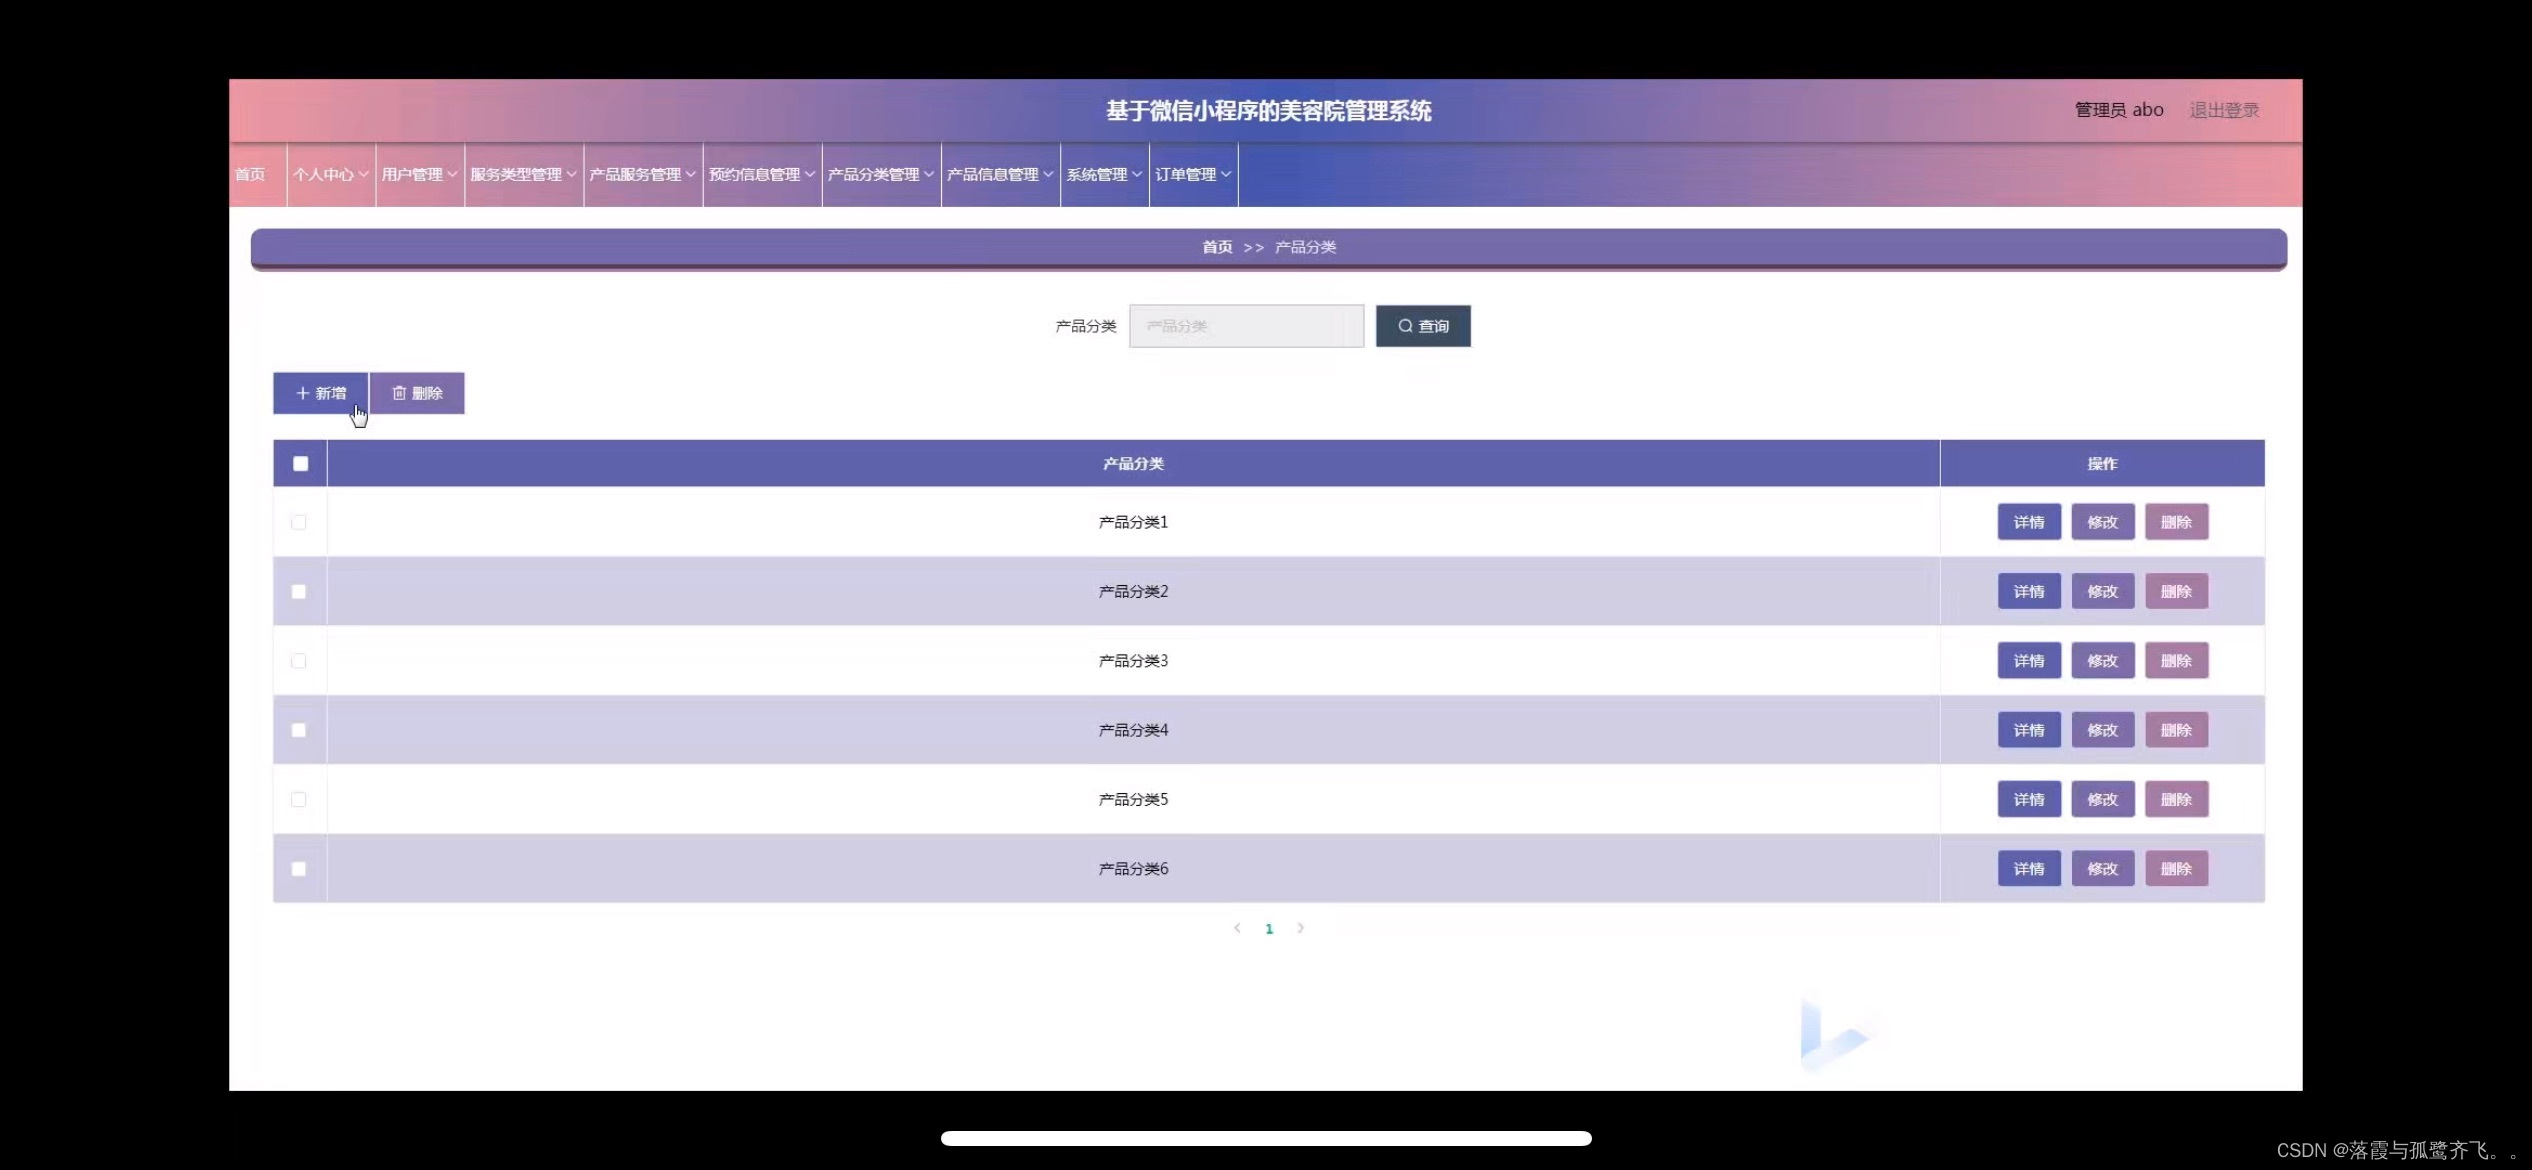Open 详情 for 产品分类5
The height and width of the screenshot is (1170, 2532).
coord(2029,799)
